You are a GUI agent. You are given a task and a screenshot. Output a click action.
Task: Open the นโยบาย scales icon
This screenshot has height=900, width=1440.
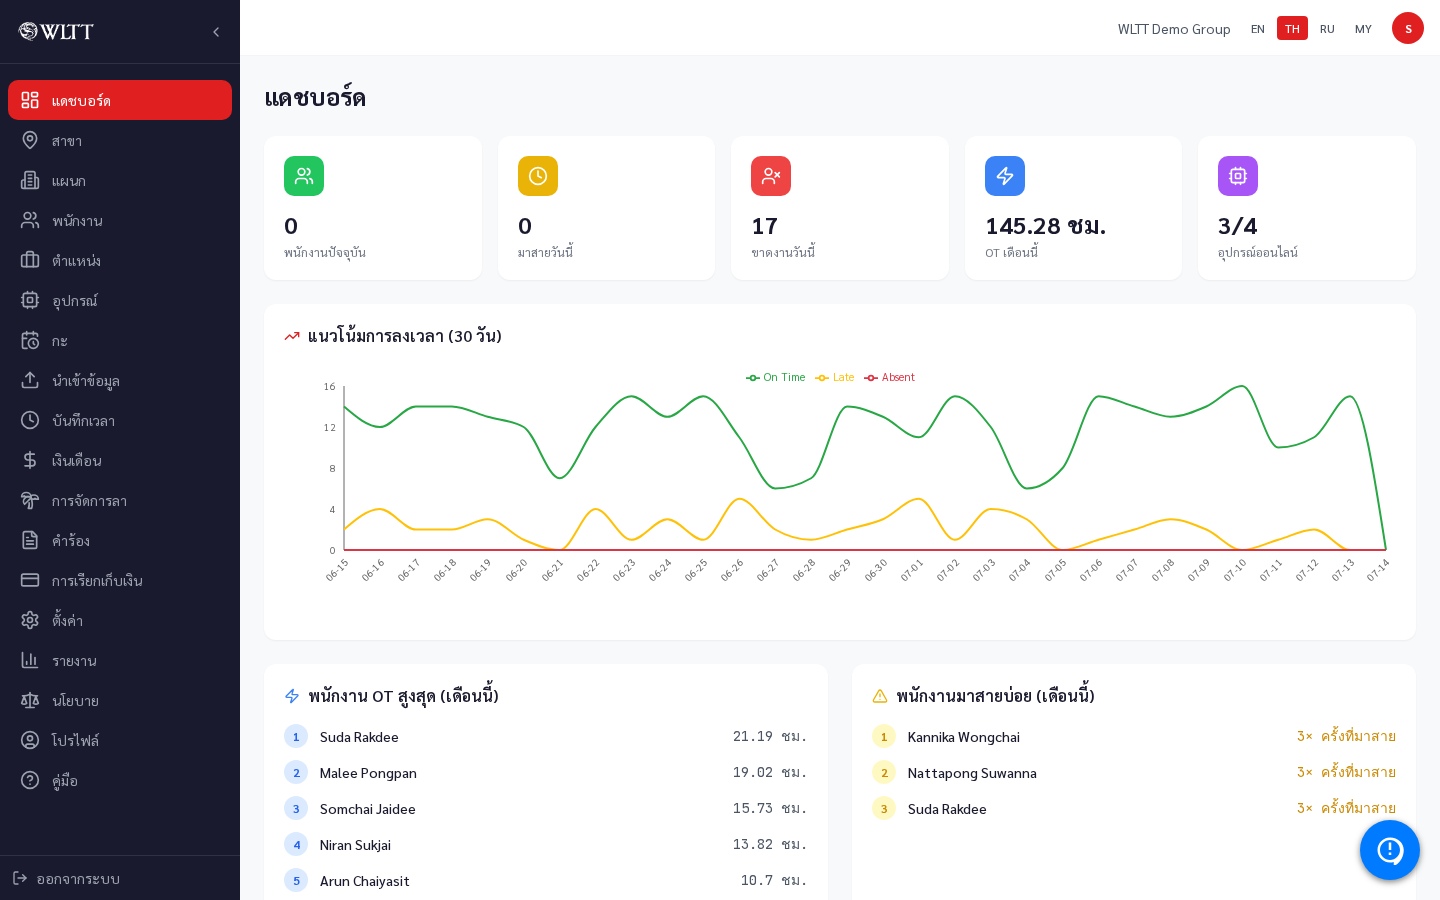click(30, 700)
